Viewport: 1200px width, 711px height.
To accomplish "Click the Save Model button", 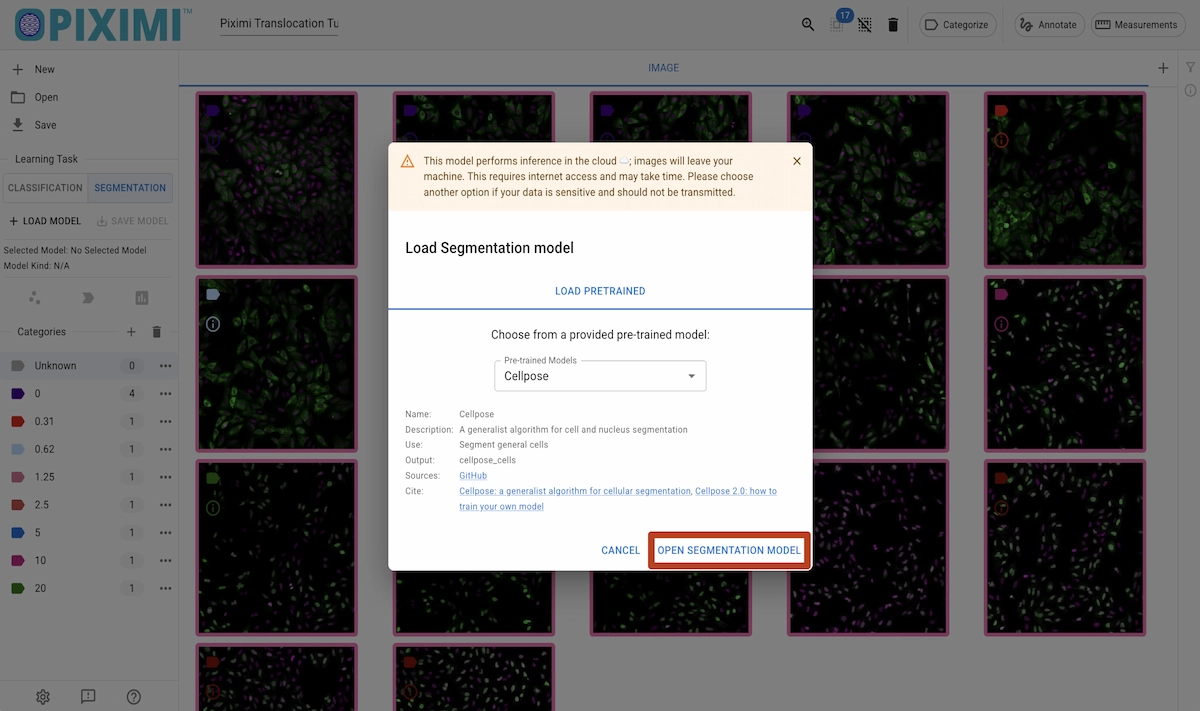I will tap(133, 221).
